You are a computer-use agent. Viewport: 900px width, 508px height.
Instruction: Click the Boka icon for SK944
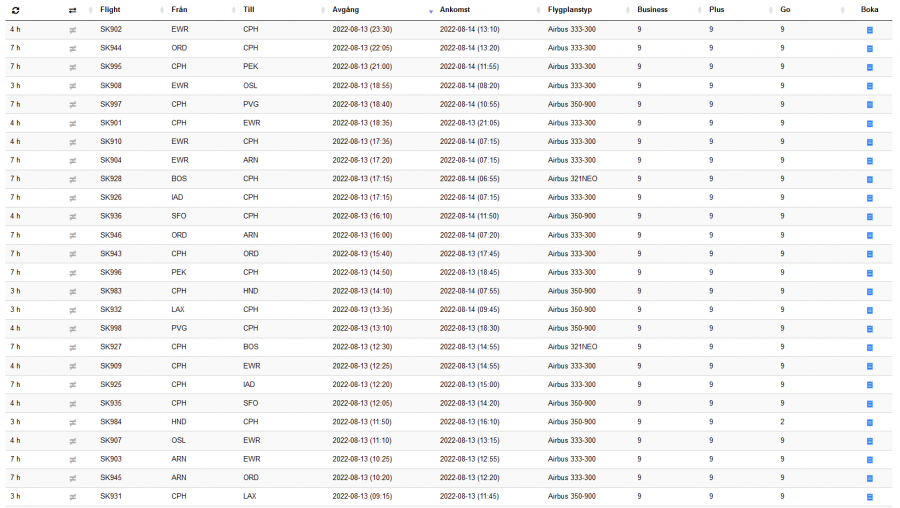tap(869, 48)
